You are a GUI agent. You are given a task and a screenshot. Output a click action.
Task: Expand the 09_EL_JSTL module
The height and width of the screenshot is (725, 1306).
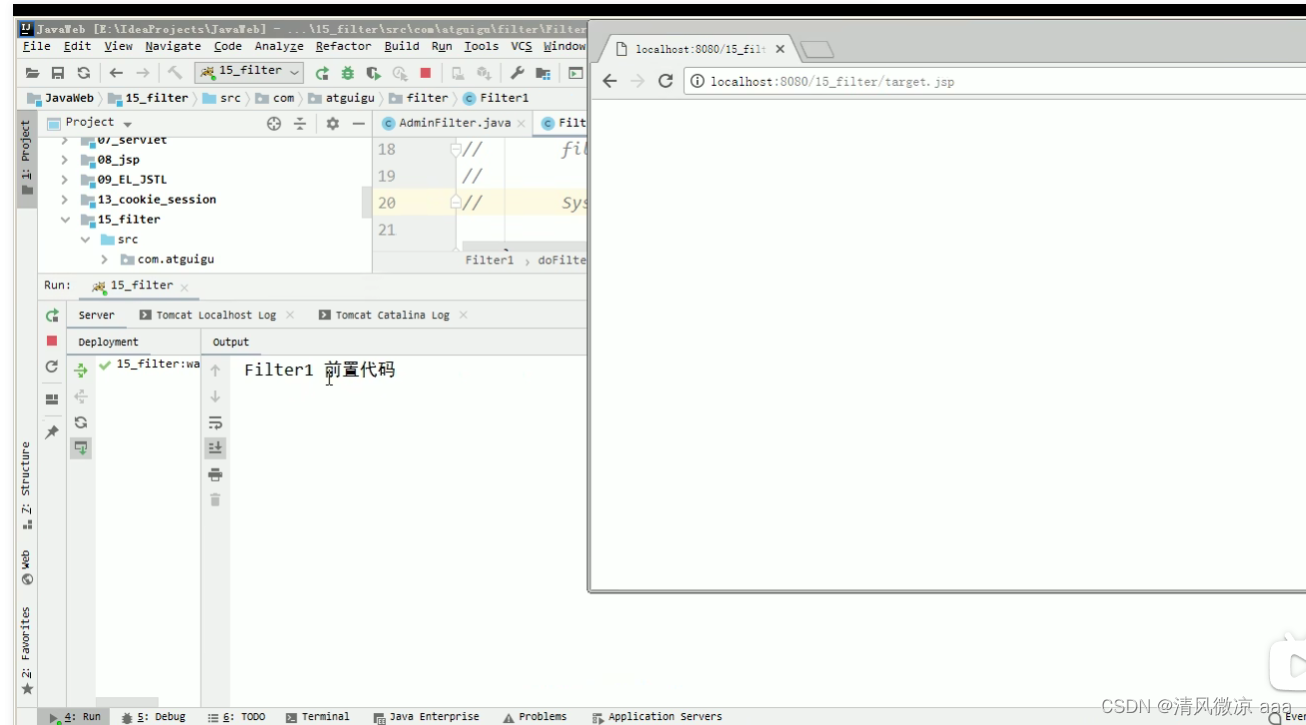[64, 180]
